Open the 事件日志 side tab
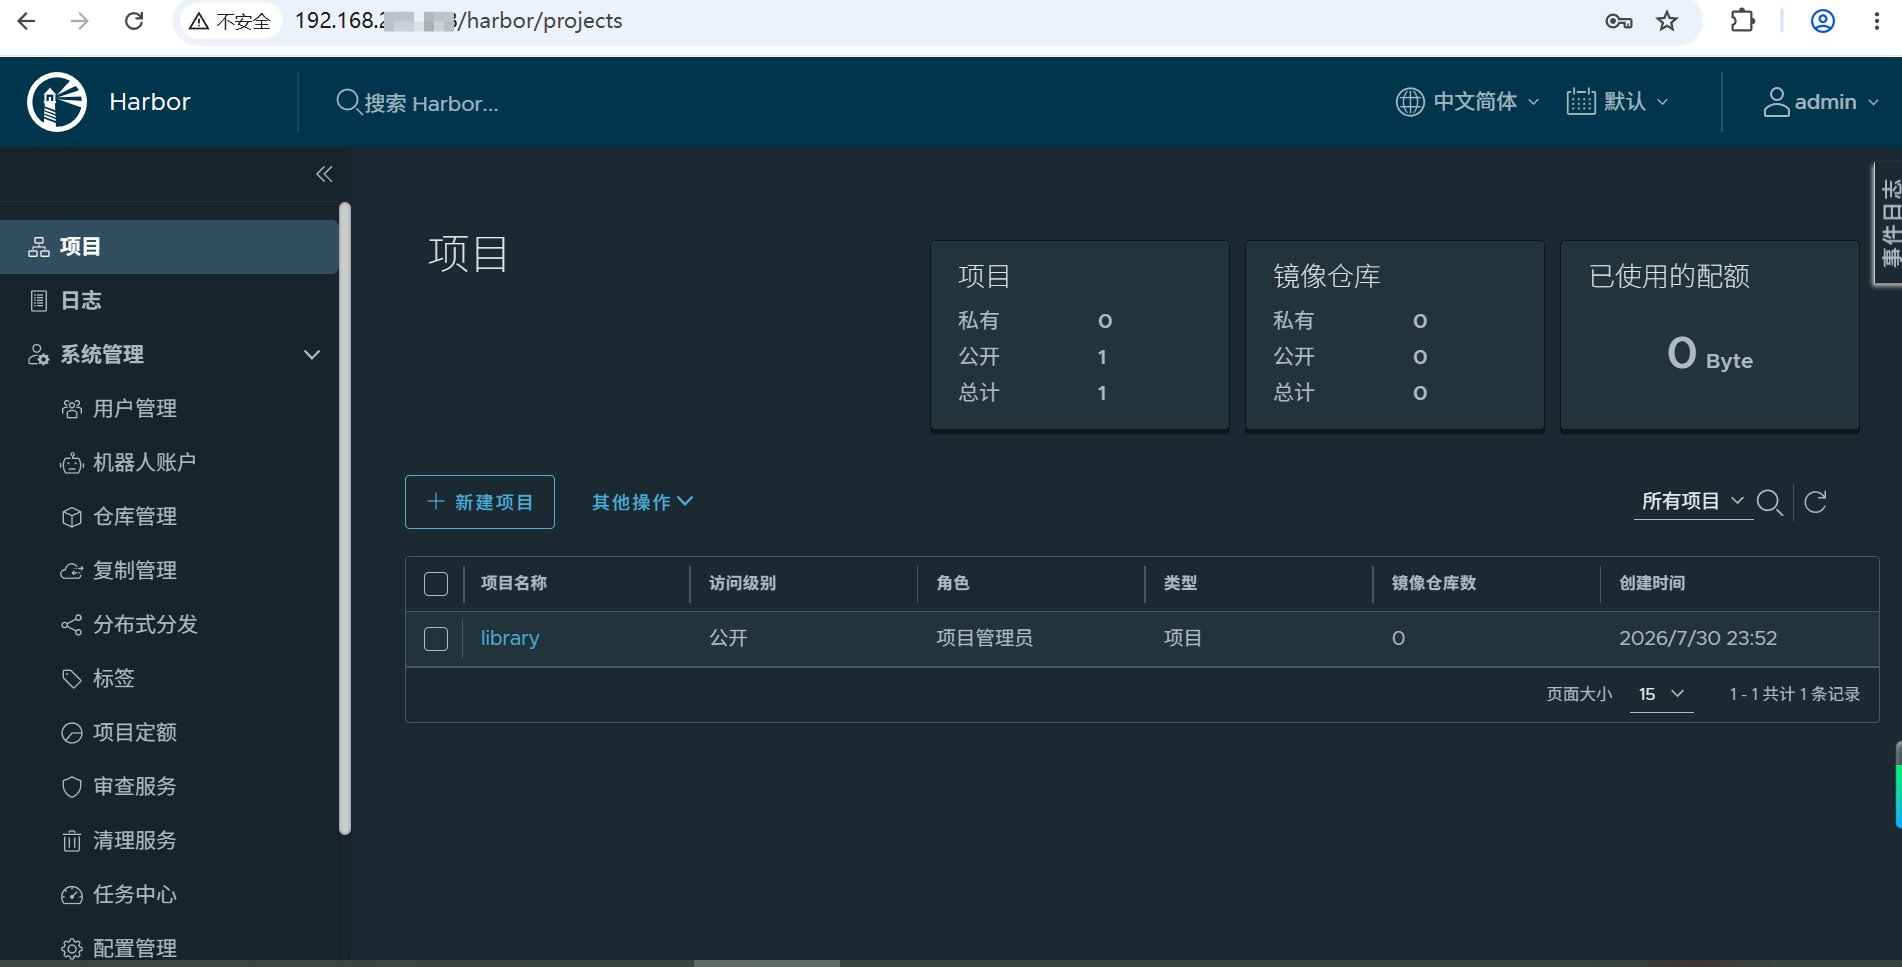 pos(1888,224)
